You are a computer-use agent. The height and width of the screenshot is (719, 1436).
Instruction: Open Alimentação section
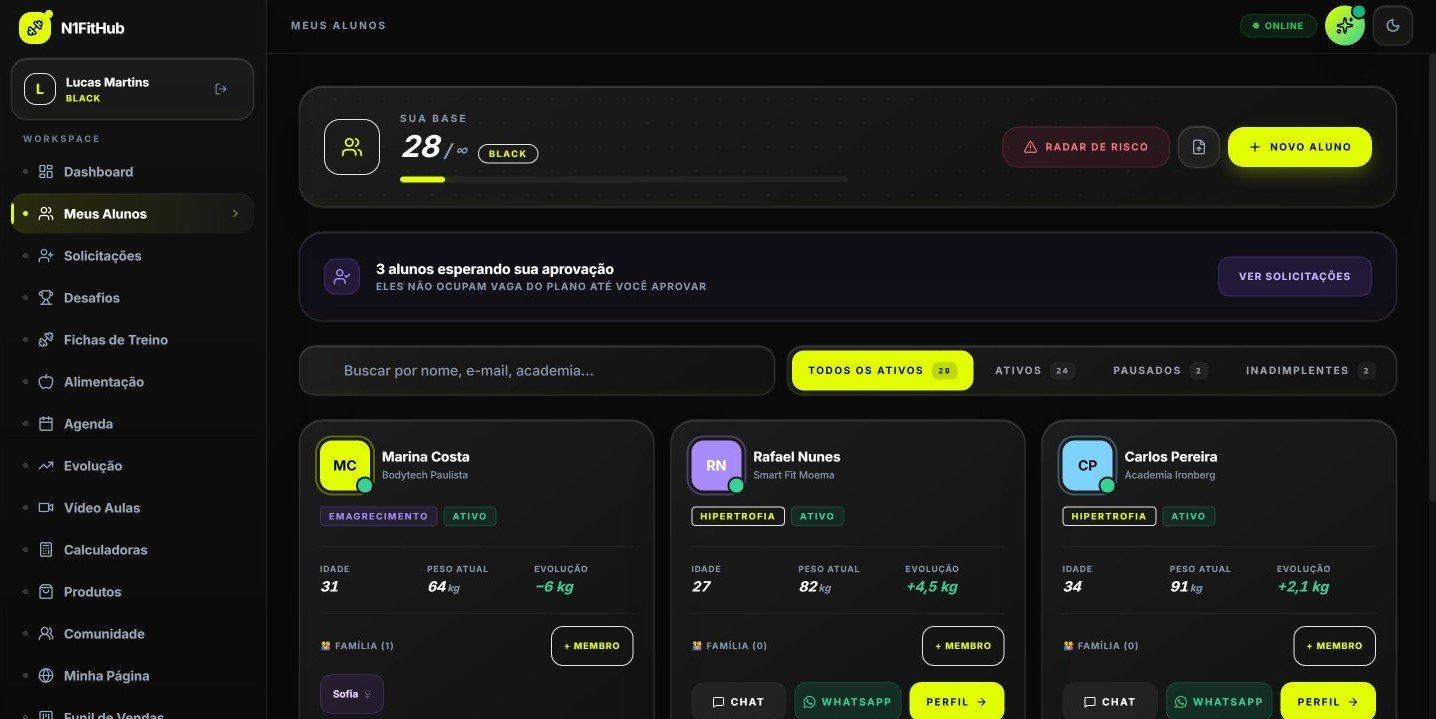click(x=132, y=382)
